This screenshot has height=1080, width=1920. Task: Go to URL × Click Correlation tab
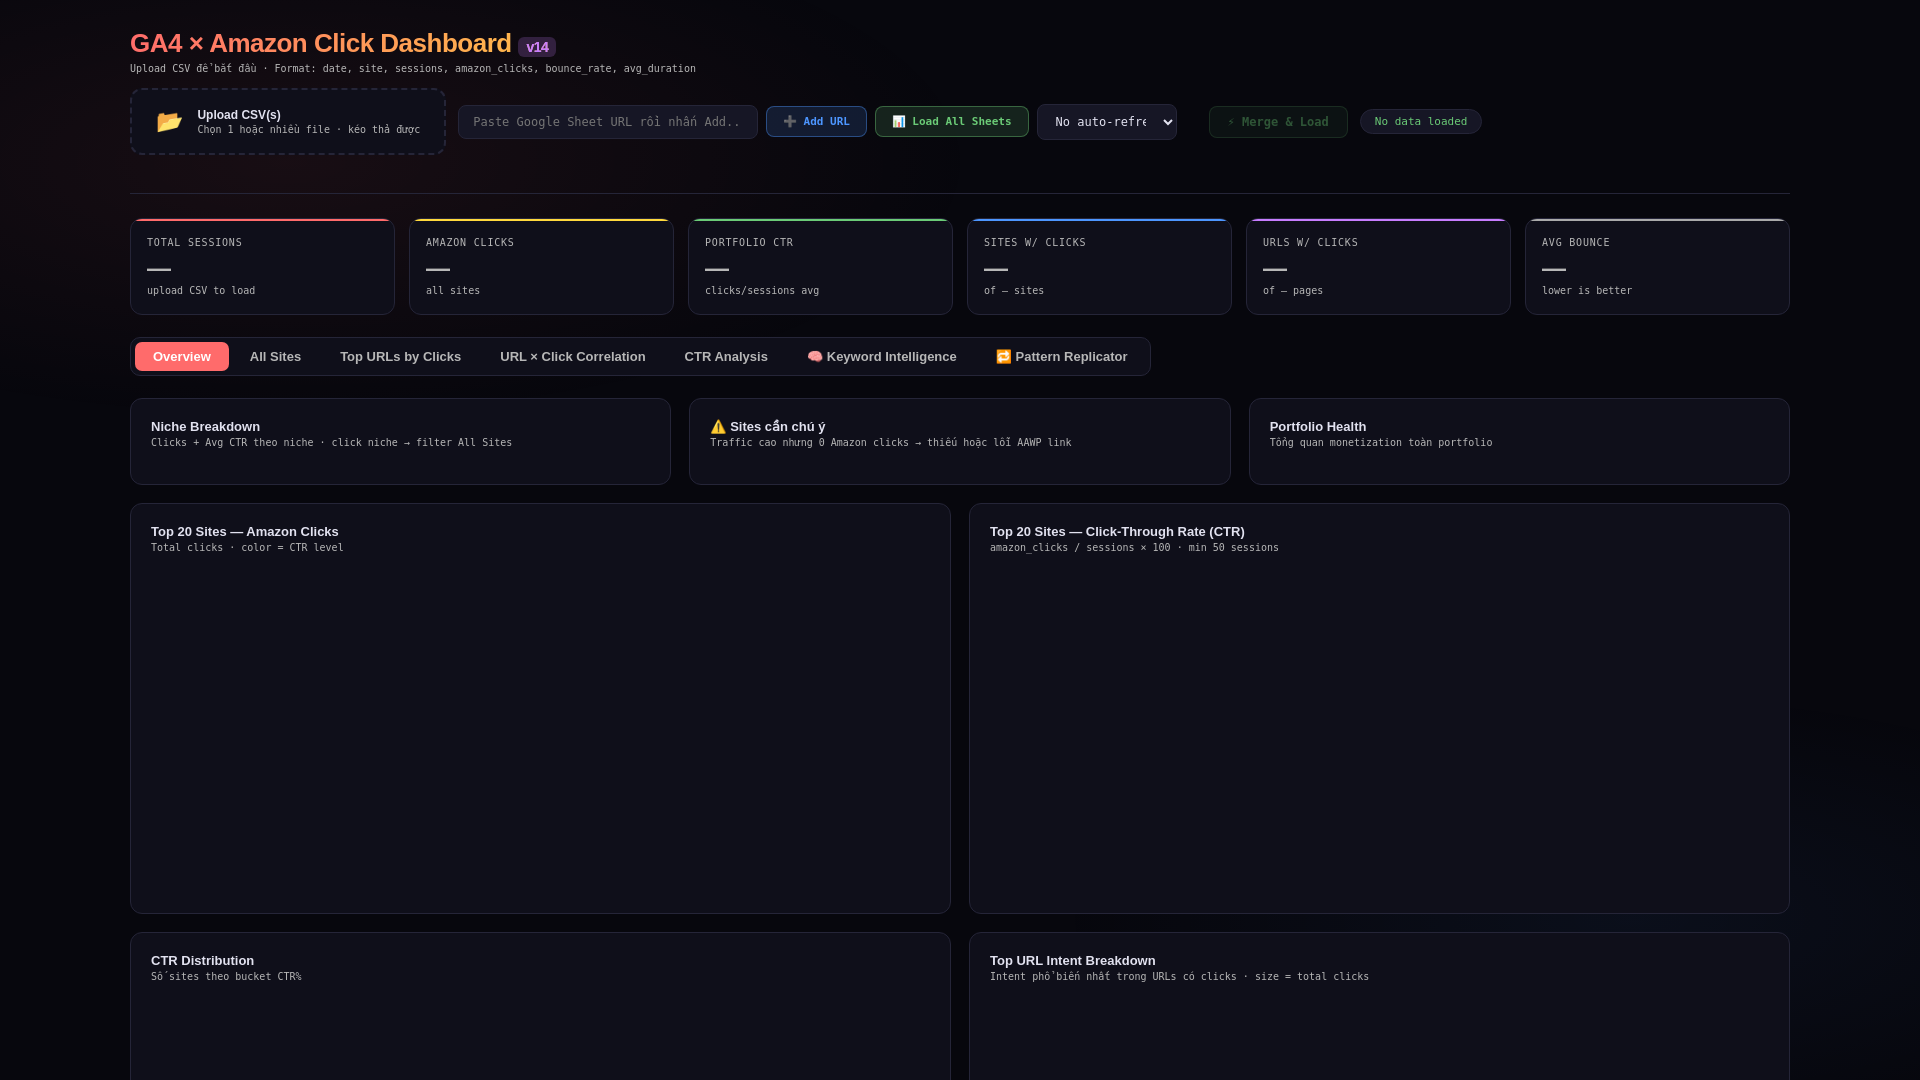pos(573,357)
